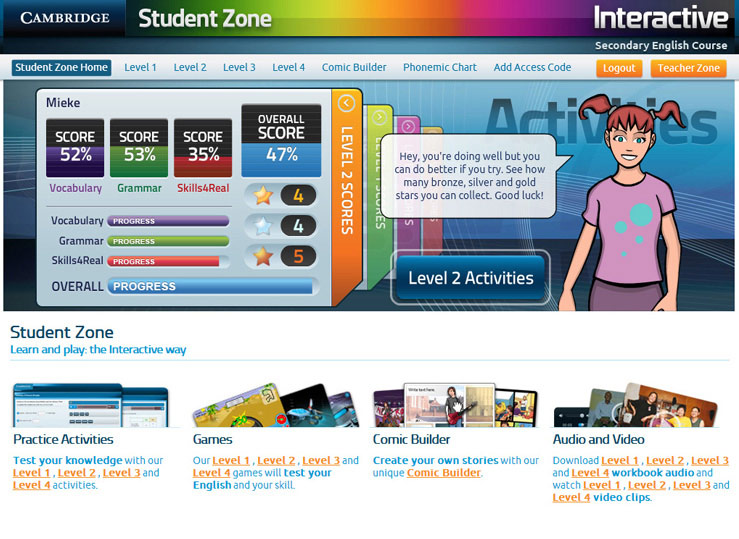This screenshot has height=539, width=739.
Task: Download Level 2 workbook audio link
Action: coord(665,460)
